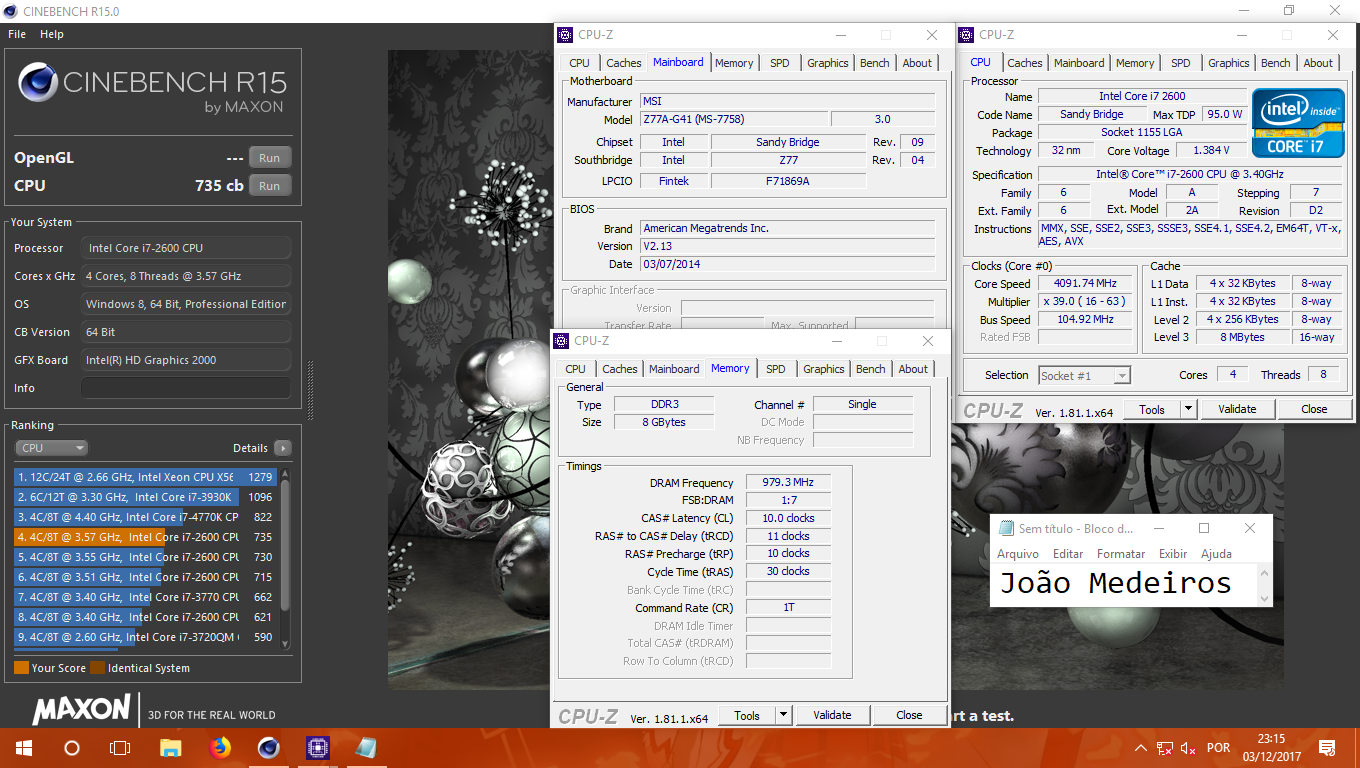1360x768 pixels.
Task: Click Validate in CPU tab CPU-Z window
Action: click(x=1237, y=409)
